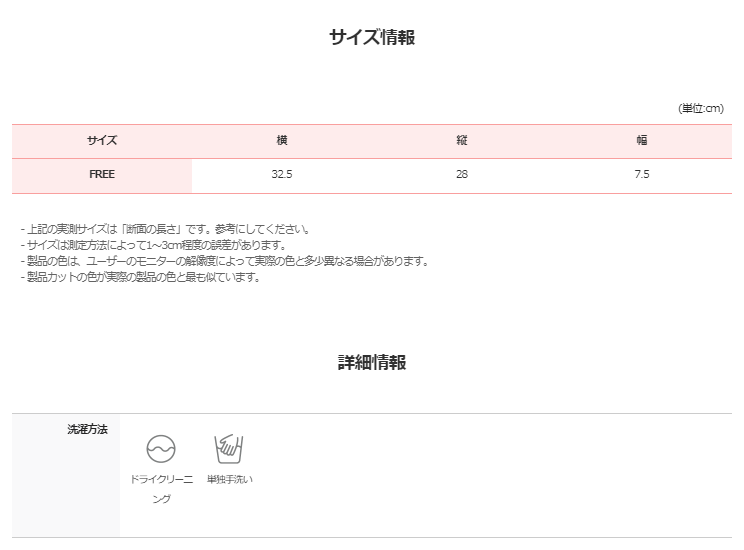The width and height of the screenshot is (744, 550).
Task: Click the 横 column header
Action: coord(282,140)
